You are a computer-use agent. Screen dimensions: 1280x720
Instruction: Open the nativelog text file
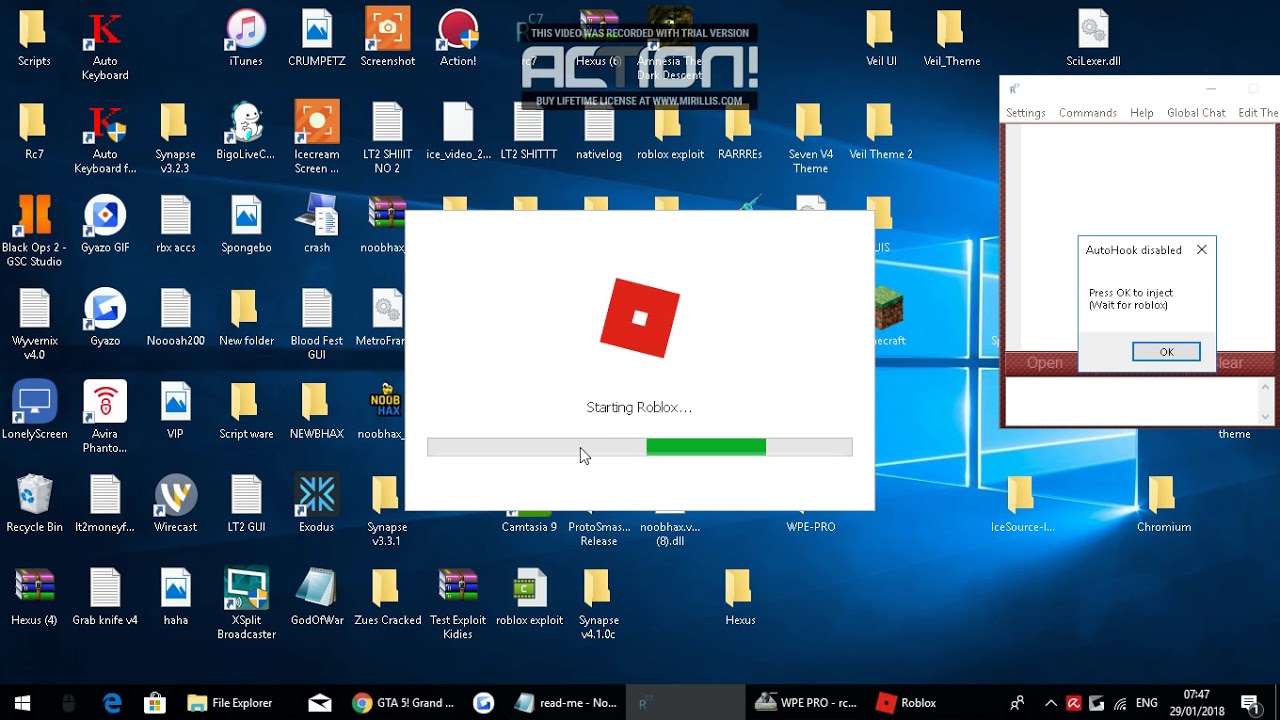pos(599,131)
